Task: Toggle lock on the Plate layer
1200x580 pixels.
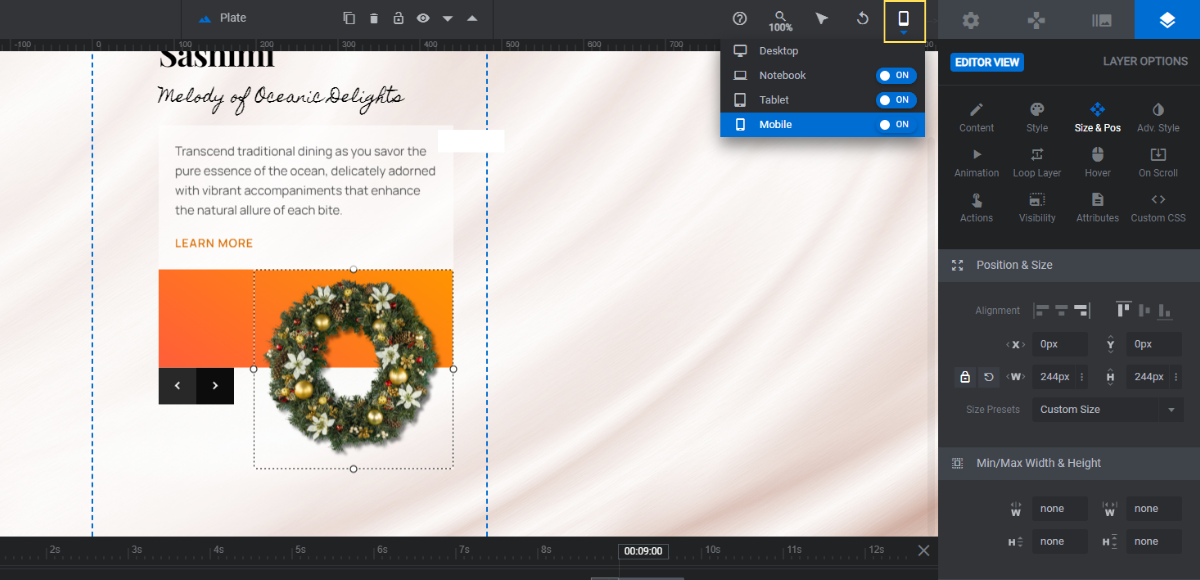Action: 398,18
